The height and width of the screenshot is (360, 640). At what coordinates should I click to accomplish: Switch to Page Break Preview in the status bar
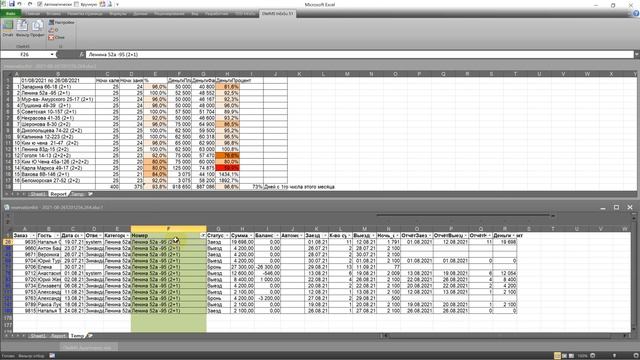571,356
